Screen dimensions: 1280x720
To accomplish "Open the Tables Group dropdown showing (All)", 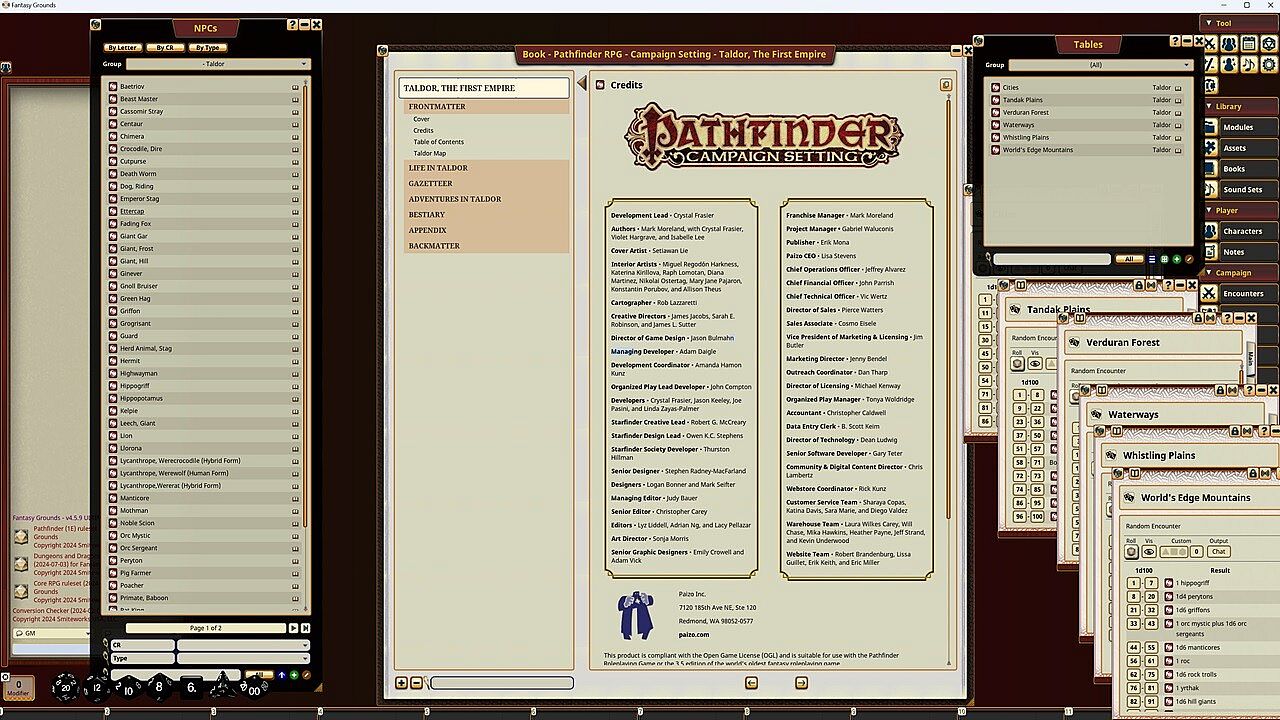I will coord(1095,65).
